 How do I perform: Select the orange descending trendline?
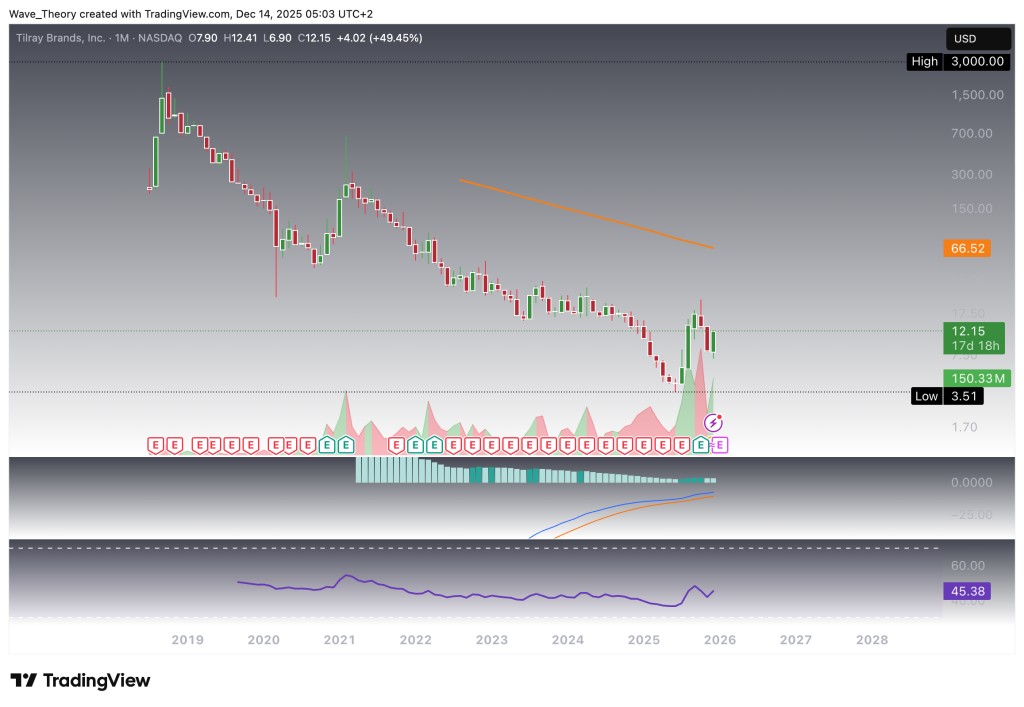pyautogui.click(x=585, y=213)
